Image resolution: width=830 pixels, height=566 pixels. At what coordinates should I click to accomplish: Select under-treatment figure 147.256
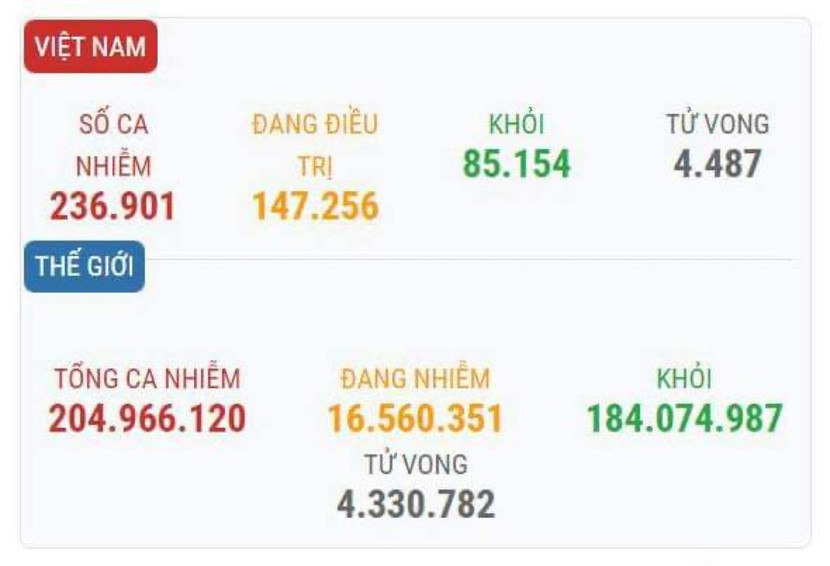point(315,206)
